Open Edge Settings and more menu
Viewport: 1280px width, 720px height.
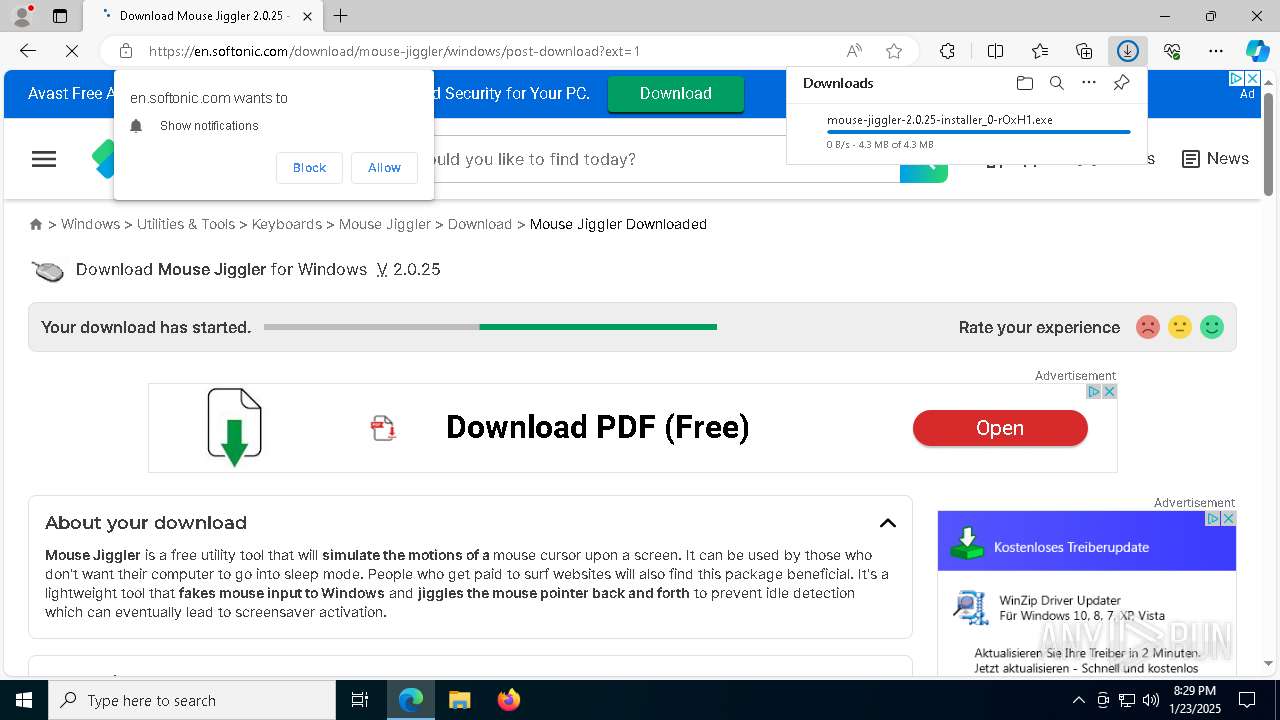(1216, 51)
